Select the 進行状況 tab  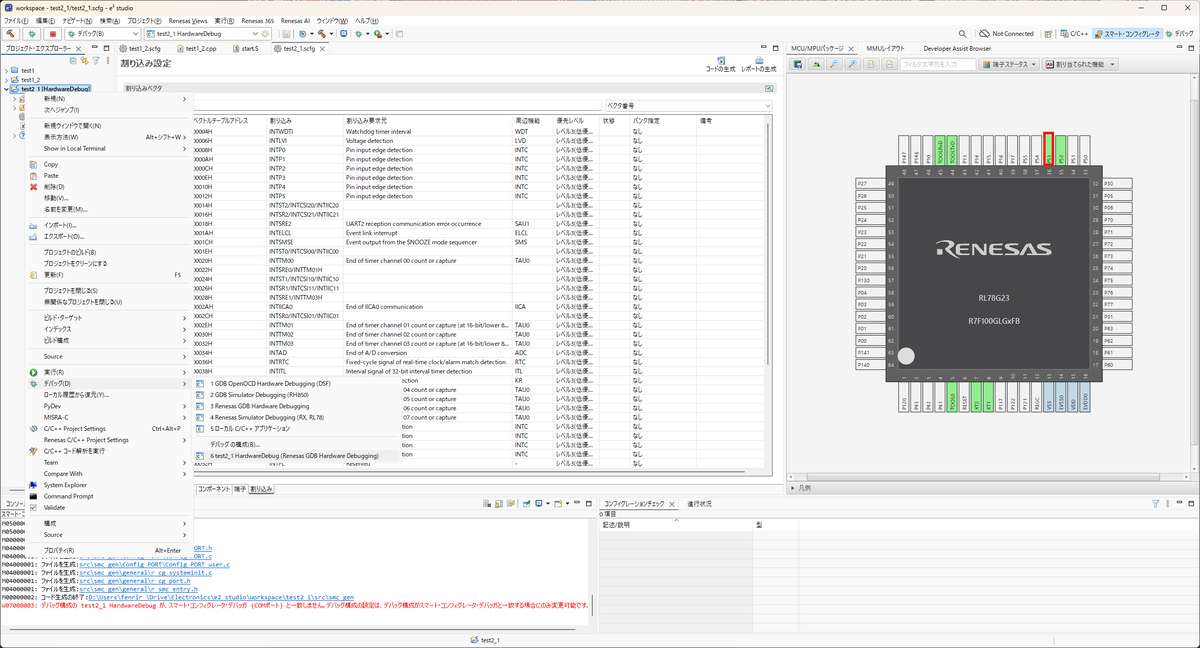(x=700, y=504)
